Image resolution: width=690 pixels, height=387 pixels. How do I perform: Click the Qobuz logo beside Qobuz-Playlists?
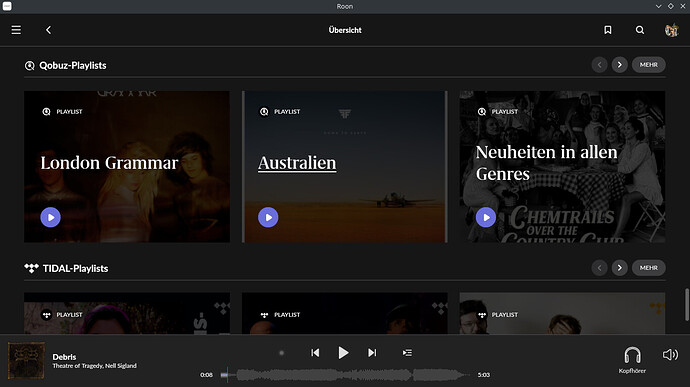(29, 66)
